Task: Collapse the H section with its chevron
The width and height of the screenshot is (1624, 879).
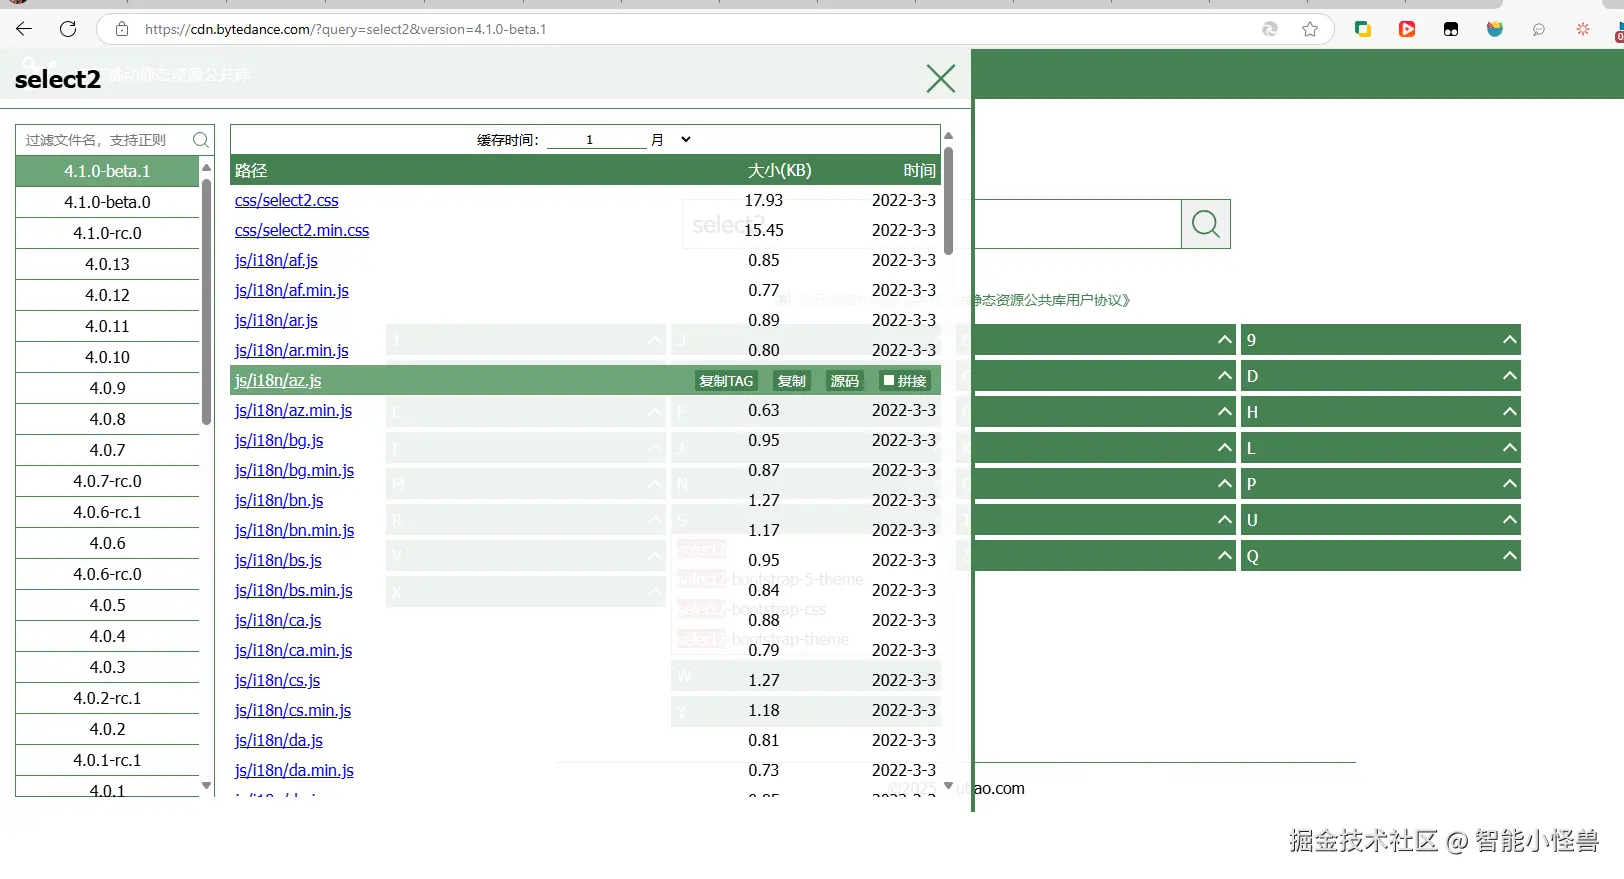Action: (1510, 412)
